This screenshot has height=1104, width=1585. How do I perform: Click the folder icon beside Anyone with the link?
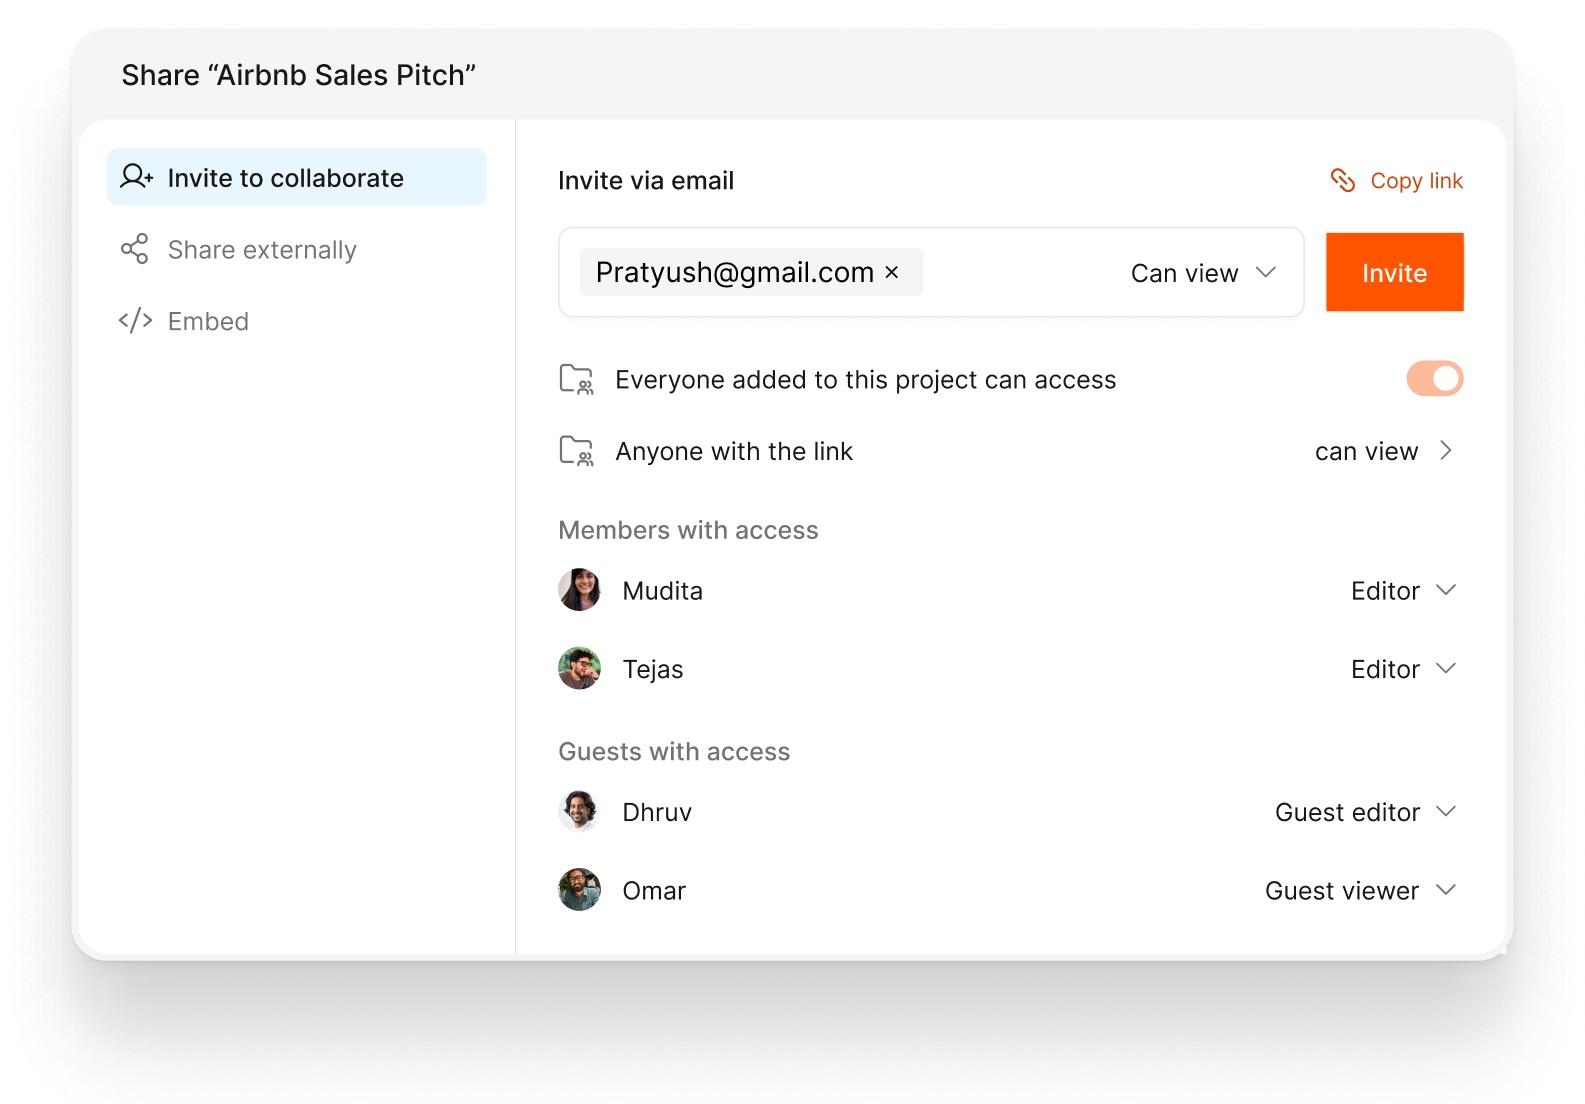(576, 451)
